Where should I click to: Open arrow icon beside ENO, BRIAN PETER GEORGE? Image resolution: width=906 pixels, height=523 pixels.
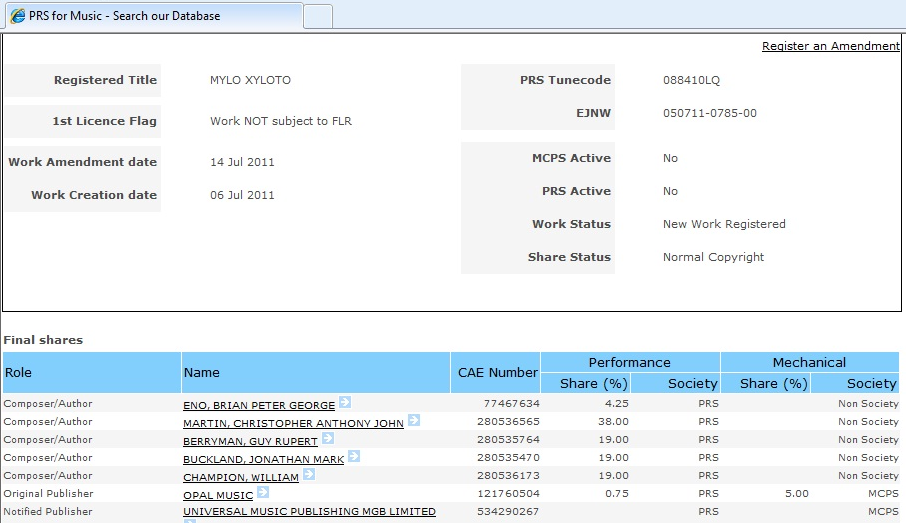pos(345,402)
